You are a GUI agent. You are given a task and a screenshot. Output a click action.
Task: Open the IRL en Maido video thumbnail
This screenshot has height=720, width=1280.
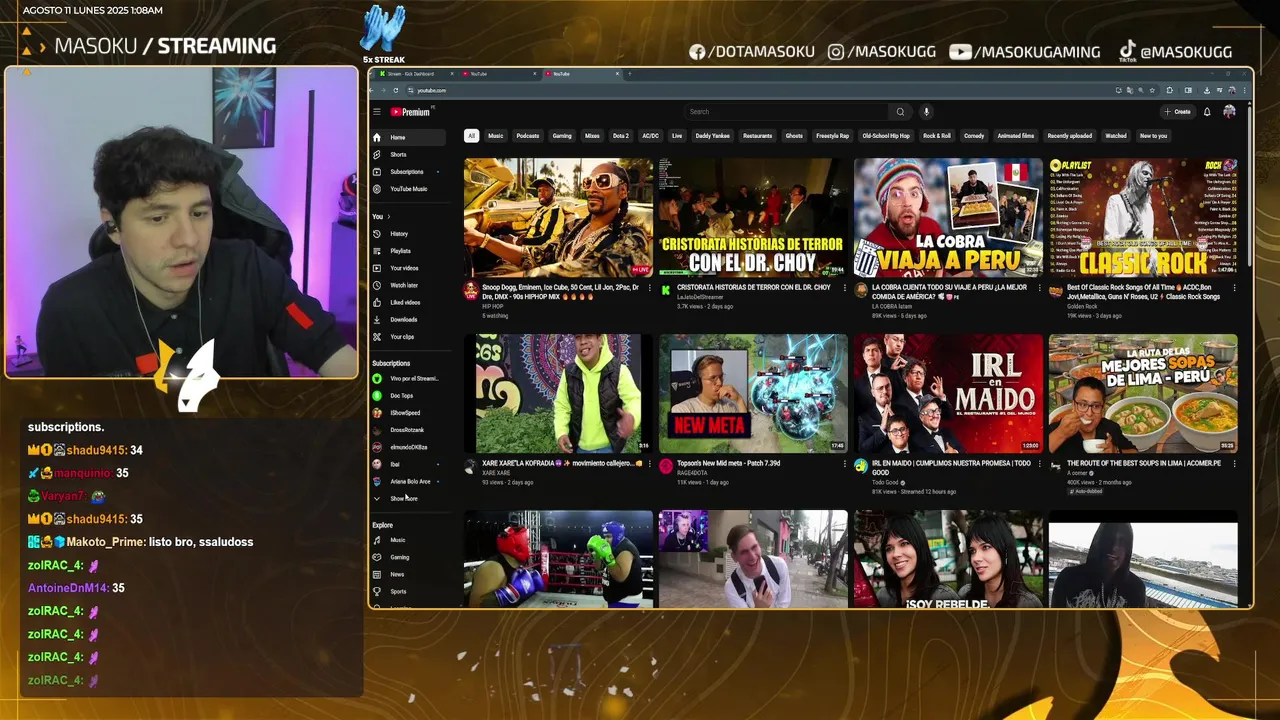click(x=948, y=393)
